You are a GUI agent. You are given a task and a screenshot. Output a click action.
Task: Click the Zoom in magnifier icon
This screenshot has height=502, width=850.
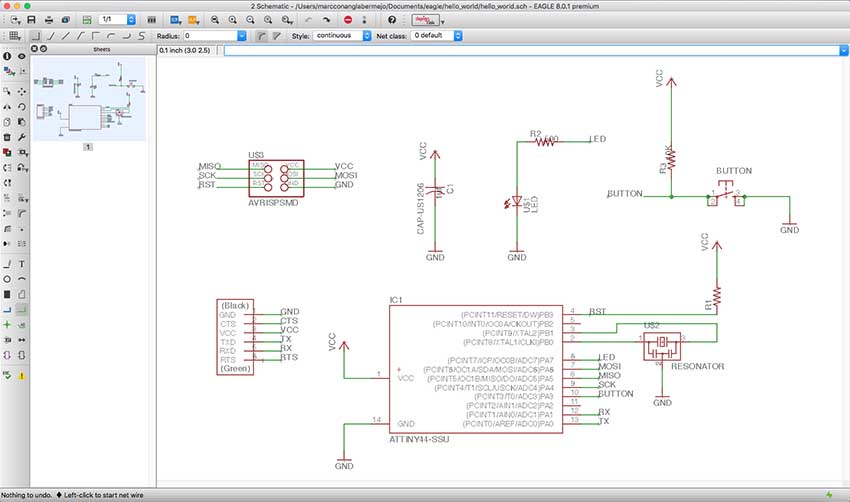coord(233,20)
